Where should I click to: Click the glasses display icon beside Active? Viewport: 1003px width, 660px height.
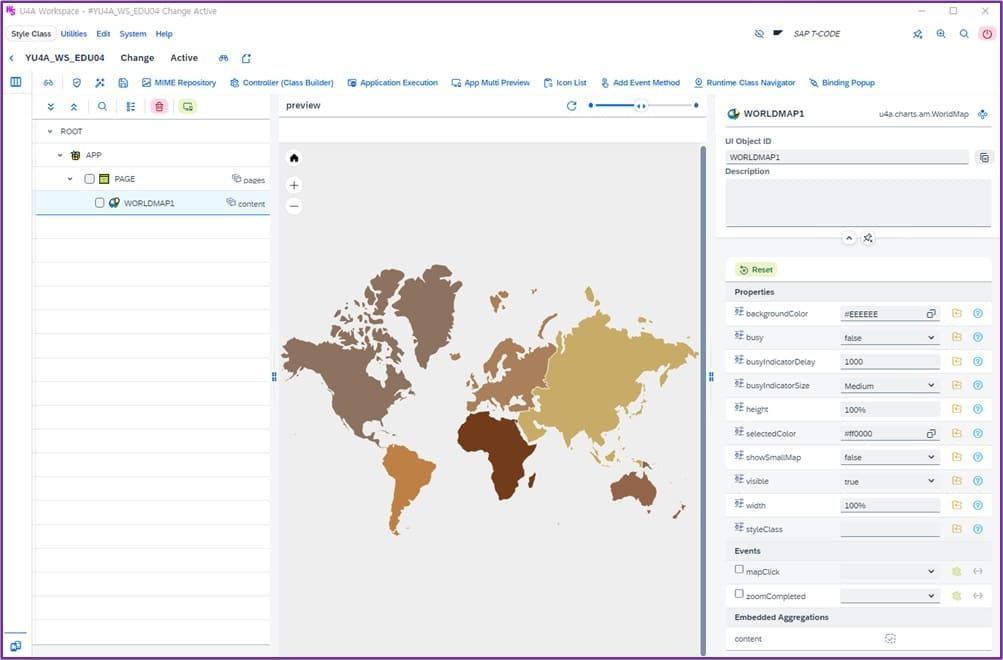(x=223, y=58)
